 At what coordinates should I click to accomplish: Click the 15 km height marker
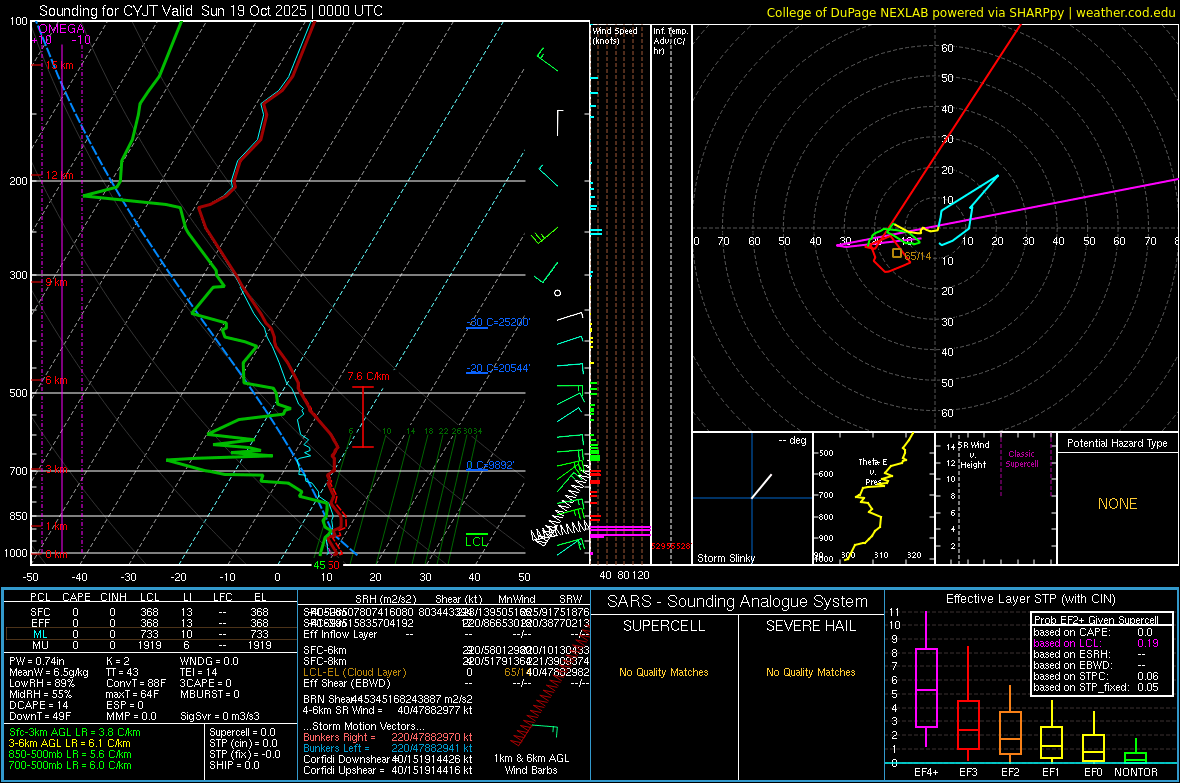(x=59, y=66)
